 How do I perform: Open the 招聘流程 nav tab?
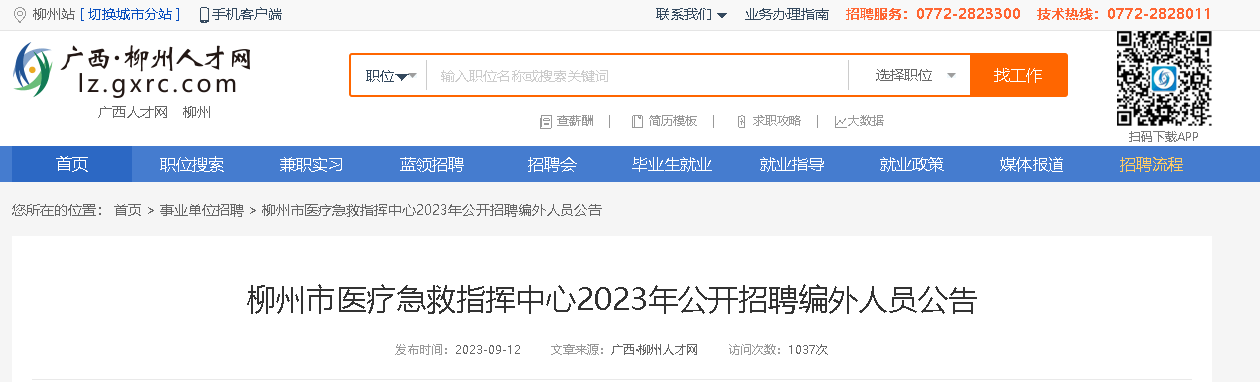tap(1152, 164)
